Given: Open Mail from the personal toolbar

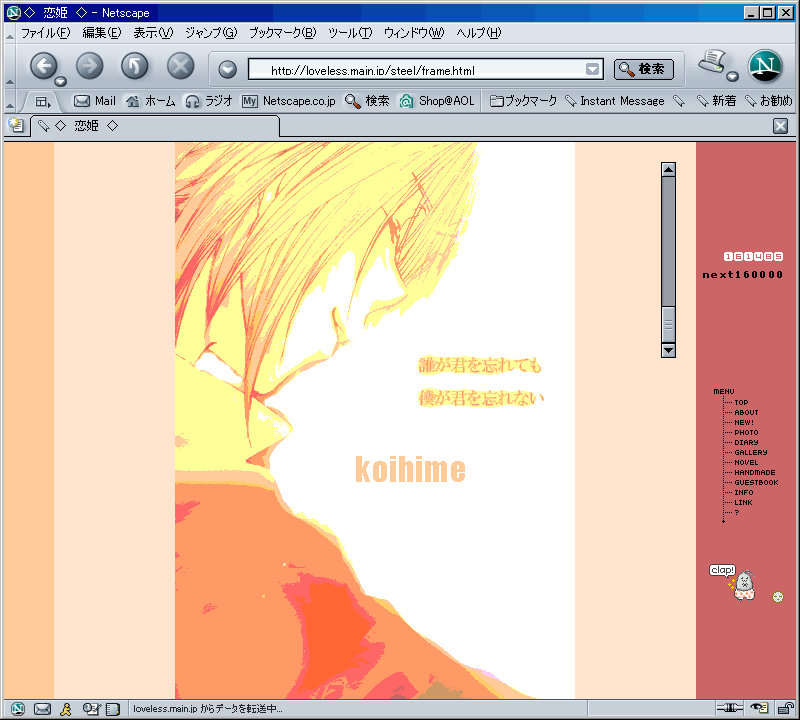Looking at the screenshot, I should pos(95,101).
